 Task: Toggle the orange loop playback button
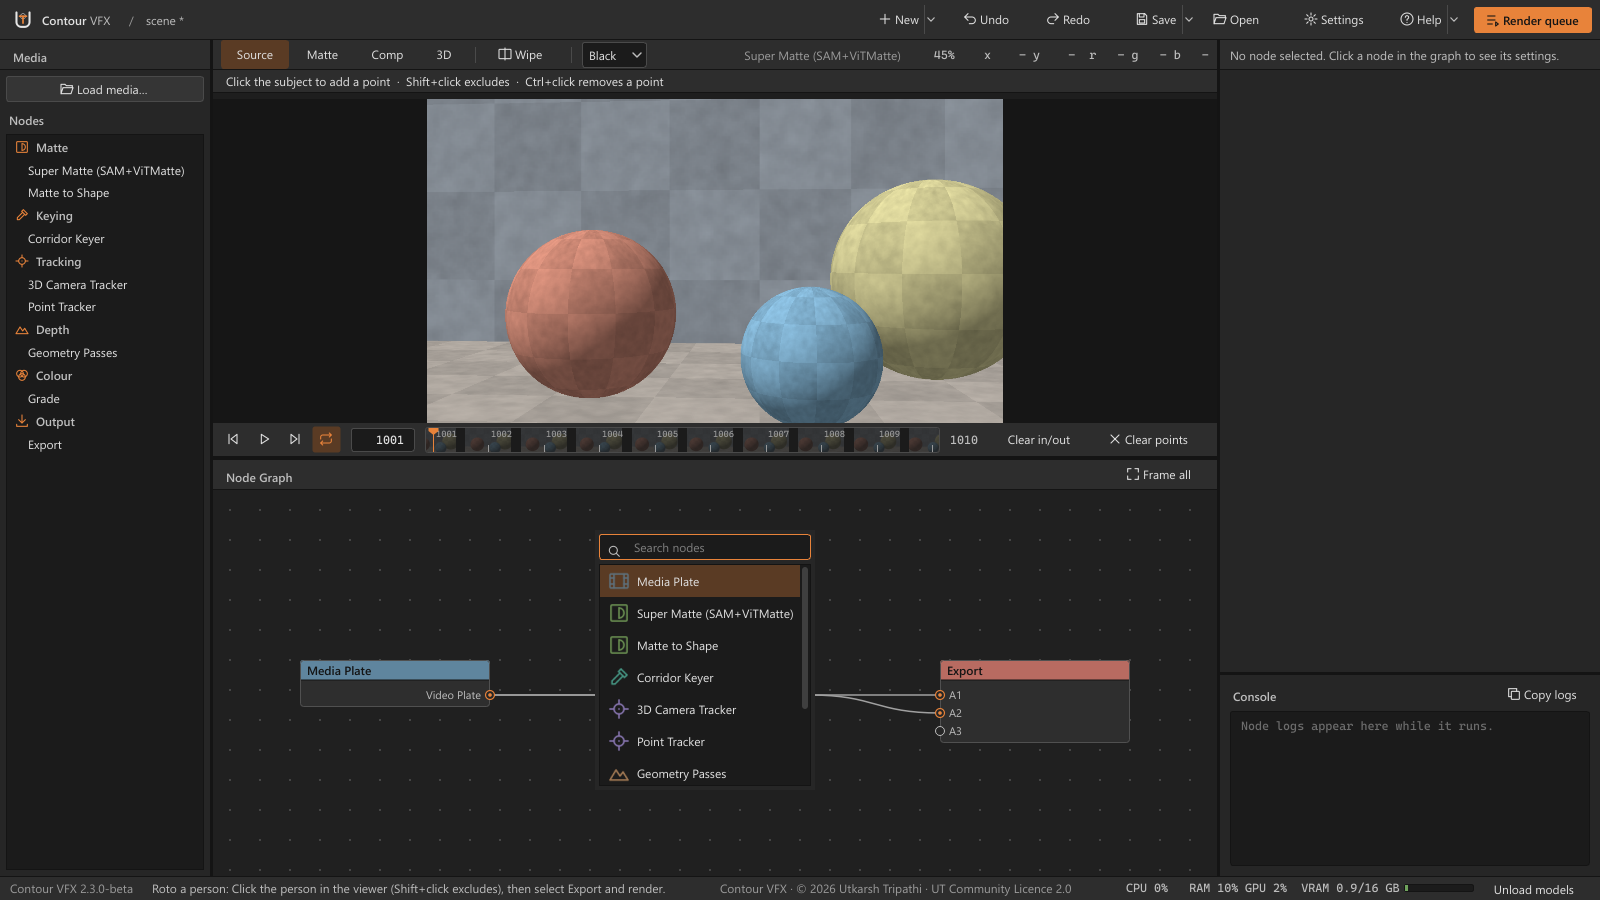tap(326, 439)
